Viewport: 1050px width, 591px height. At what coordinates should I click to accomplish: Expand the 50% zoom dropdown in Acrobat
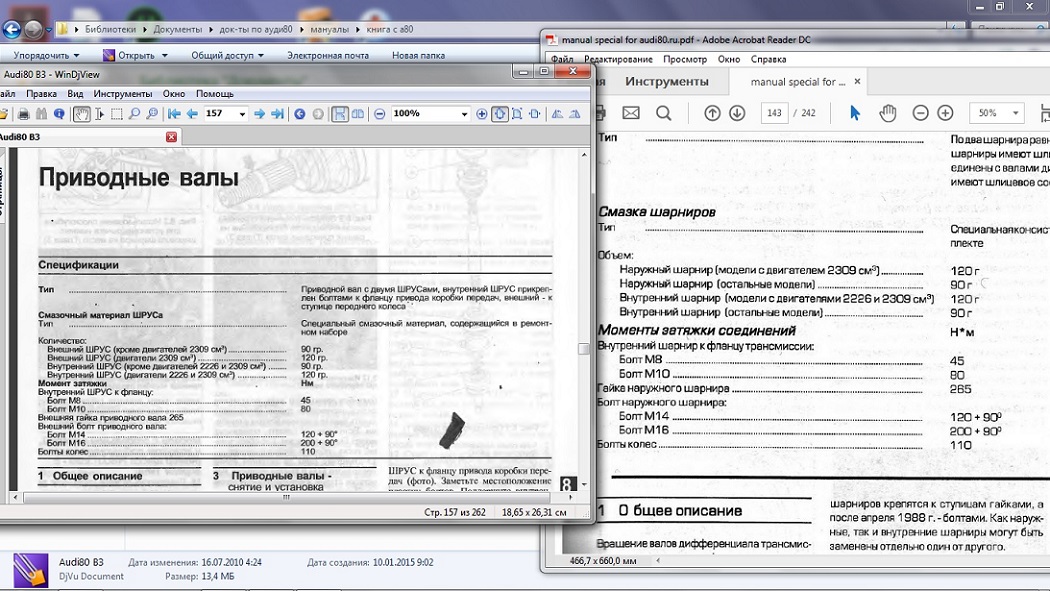pyautogui.click(x=1015, y=113)
